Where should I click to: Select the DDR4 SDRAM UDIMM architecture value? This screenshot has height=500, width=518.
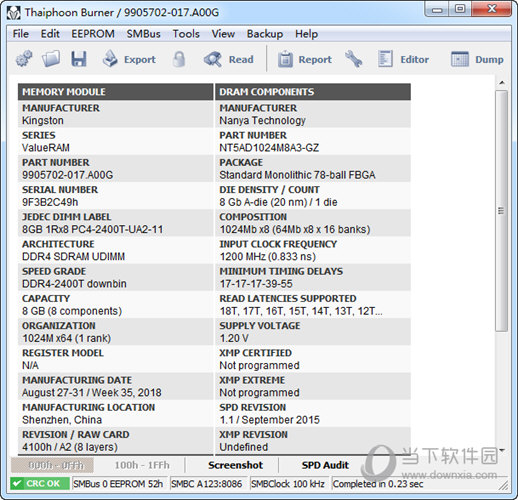click(73, 256)
